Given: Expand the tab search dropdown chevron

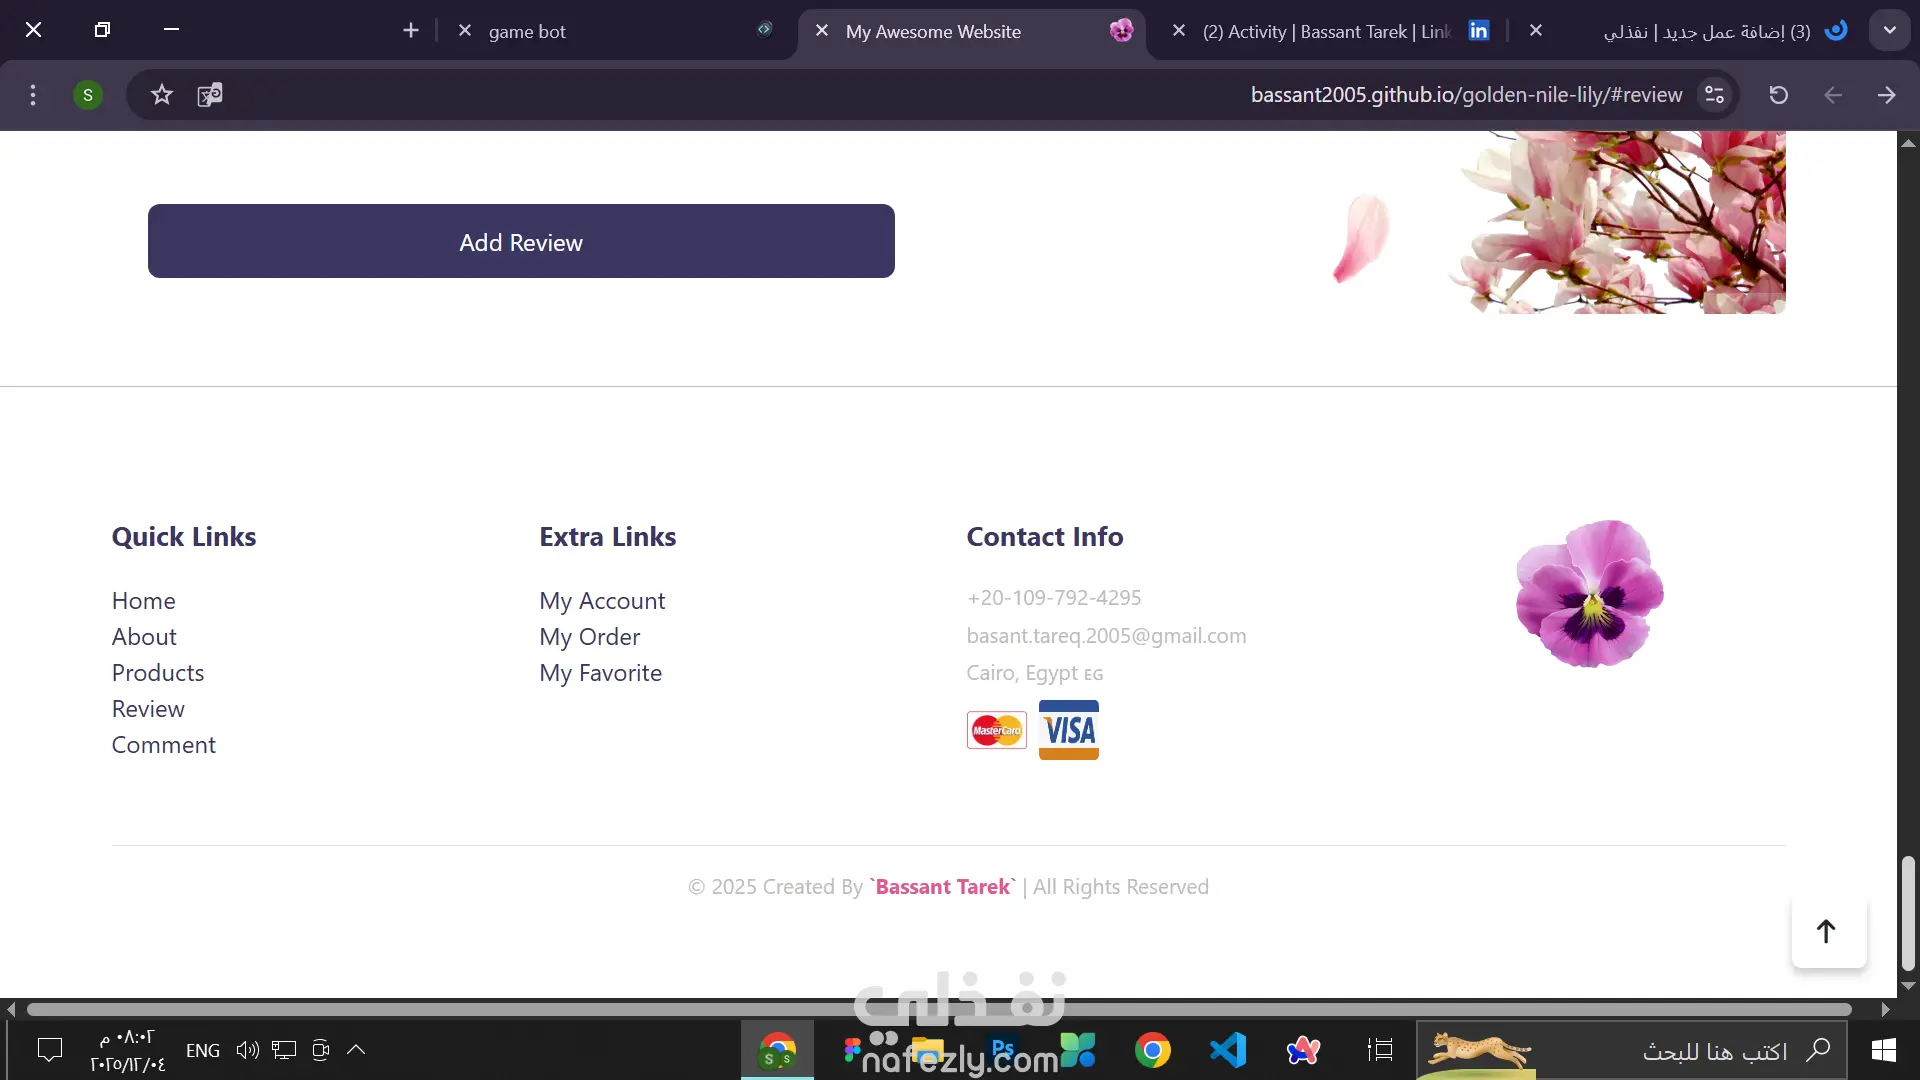Looking at the screenshot, I should pos(1889,30).
